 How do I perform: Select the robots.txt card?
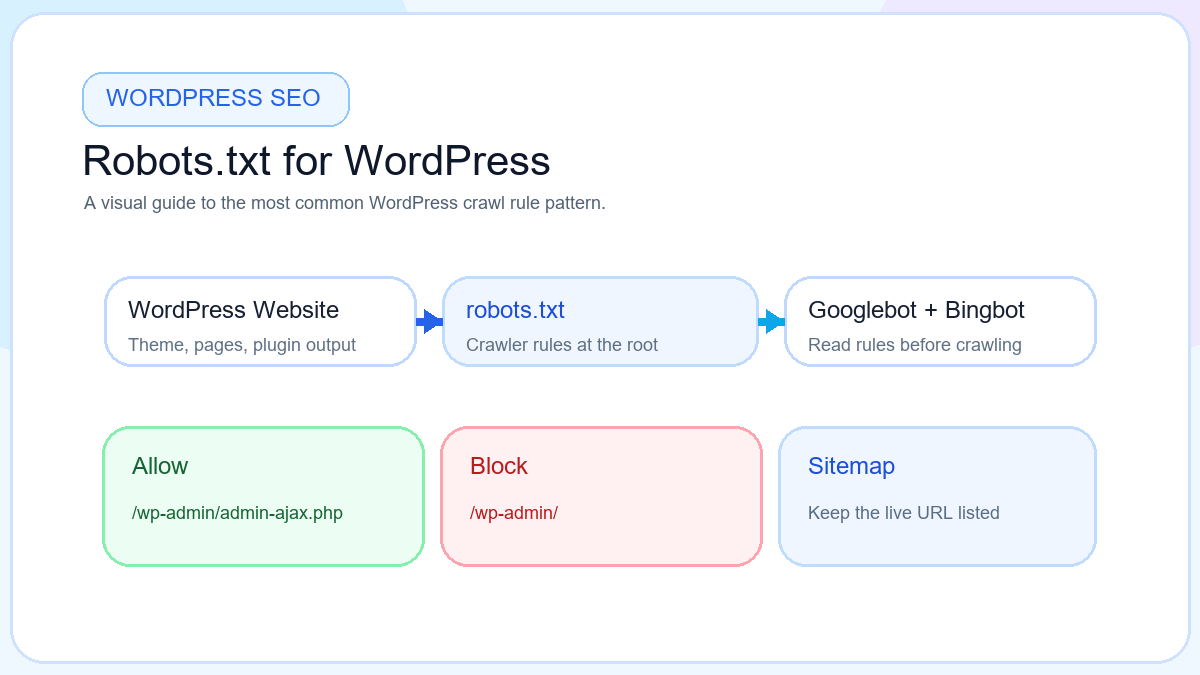coord(600,321)
